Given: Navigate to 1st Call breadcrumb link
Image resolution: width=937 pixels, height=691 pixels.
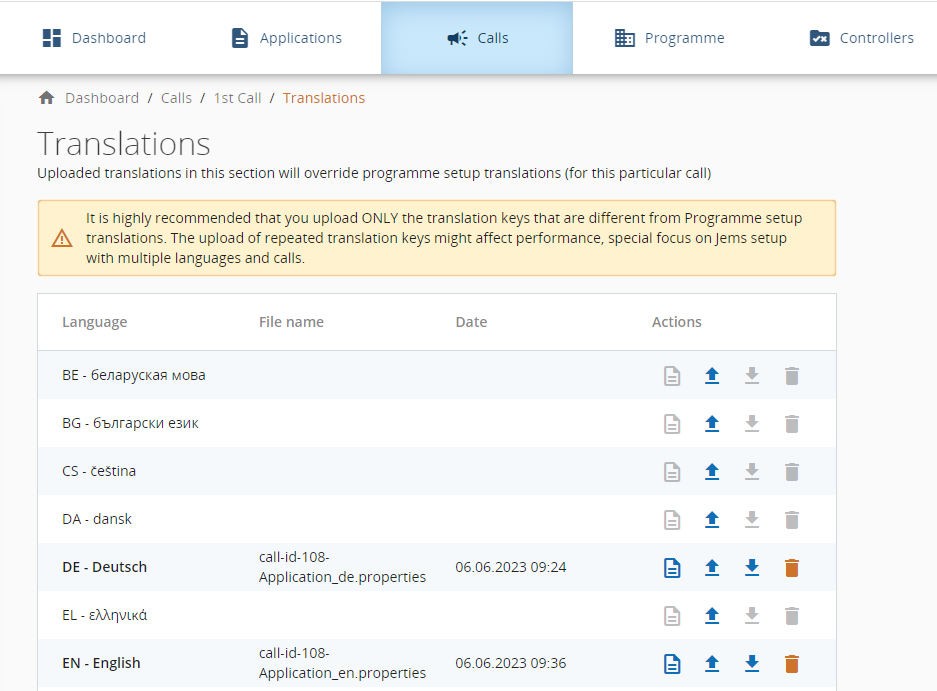Looking at the screenshot, I should point(237,98).
